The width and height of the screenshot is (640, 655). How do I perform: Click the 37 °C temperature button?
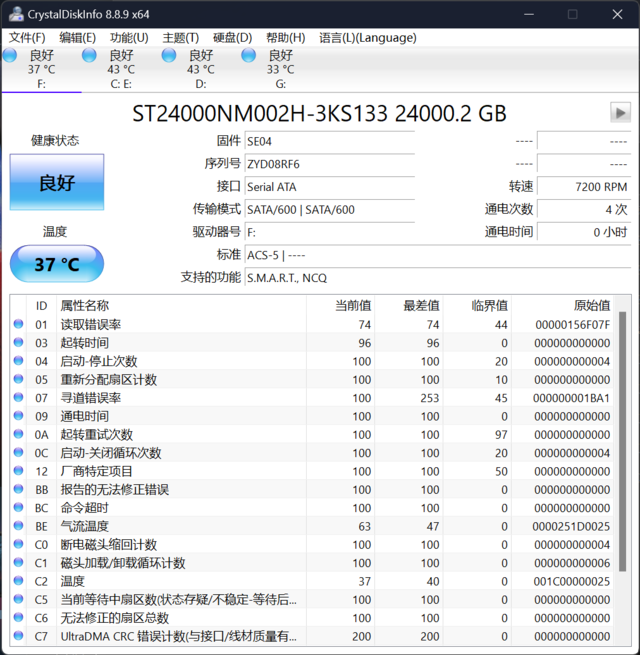[x=57, y=264]
